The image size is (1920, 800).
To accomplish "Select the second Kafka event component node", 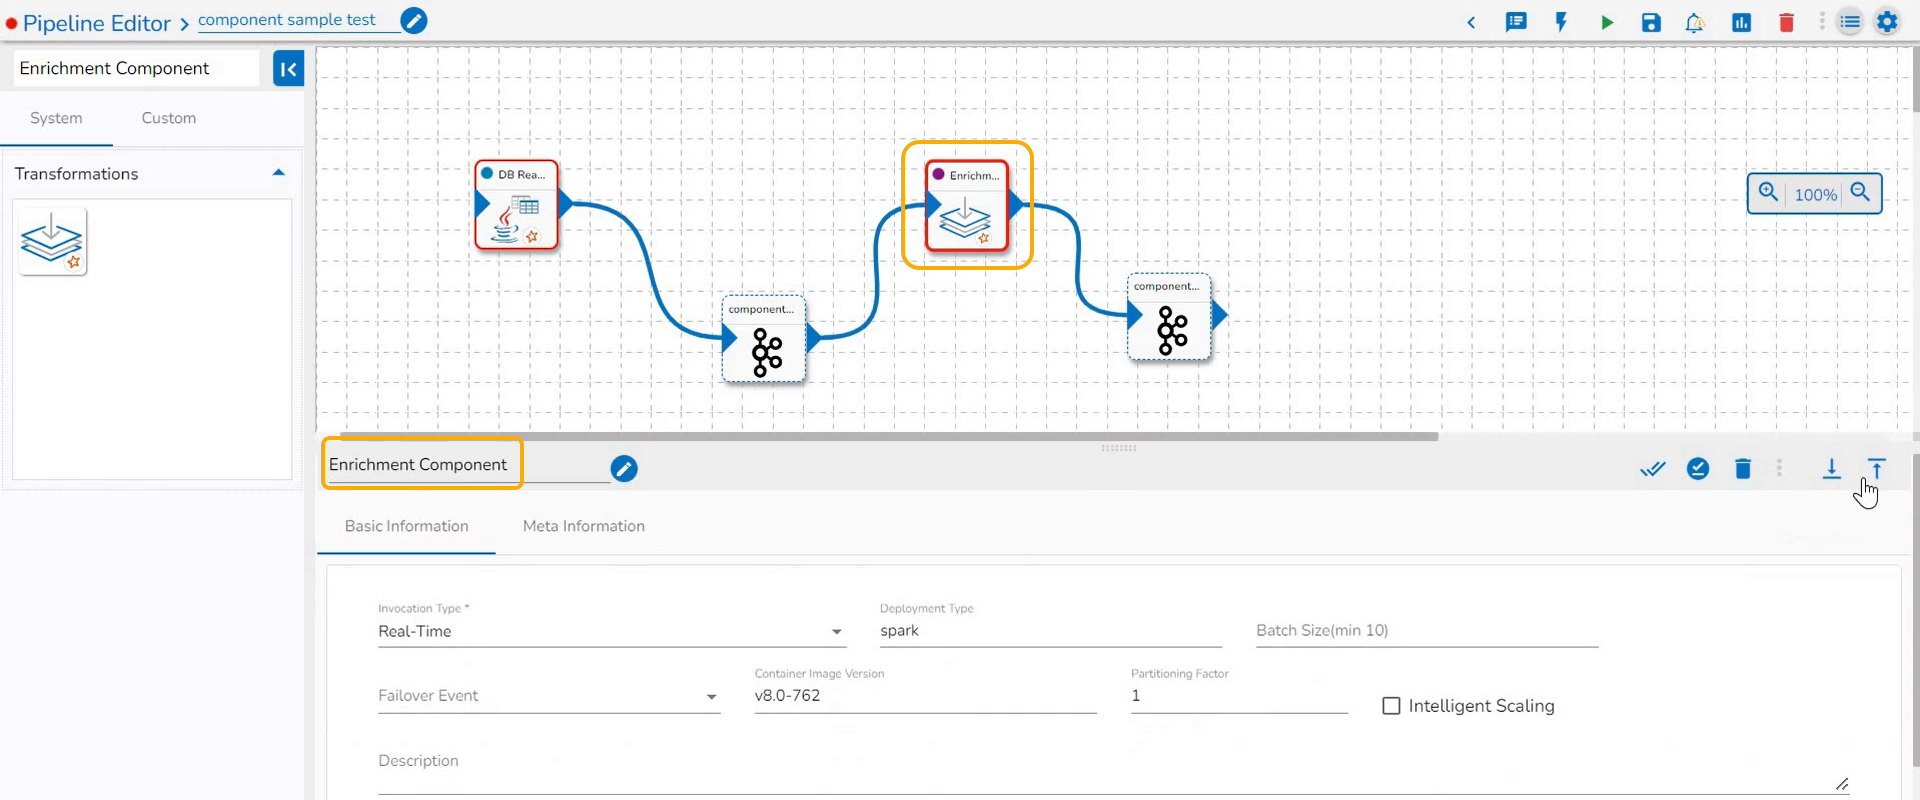I will 1169,317.
